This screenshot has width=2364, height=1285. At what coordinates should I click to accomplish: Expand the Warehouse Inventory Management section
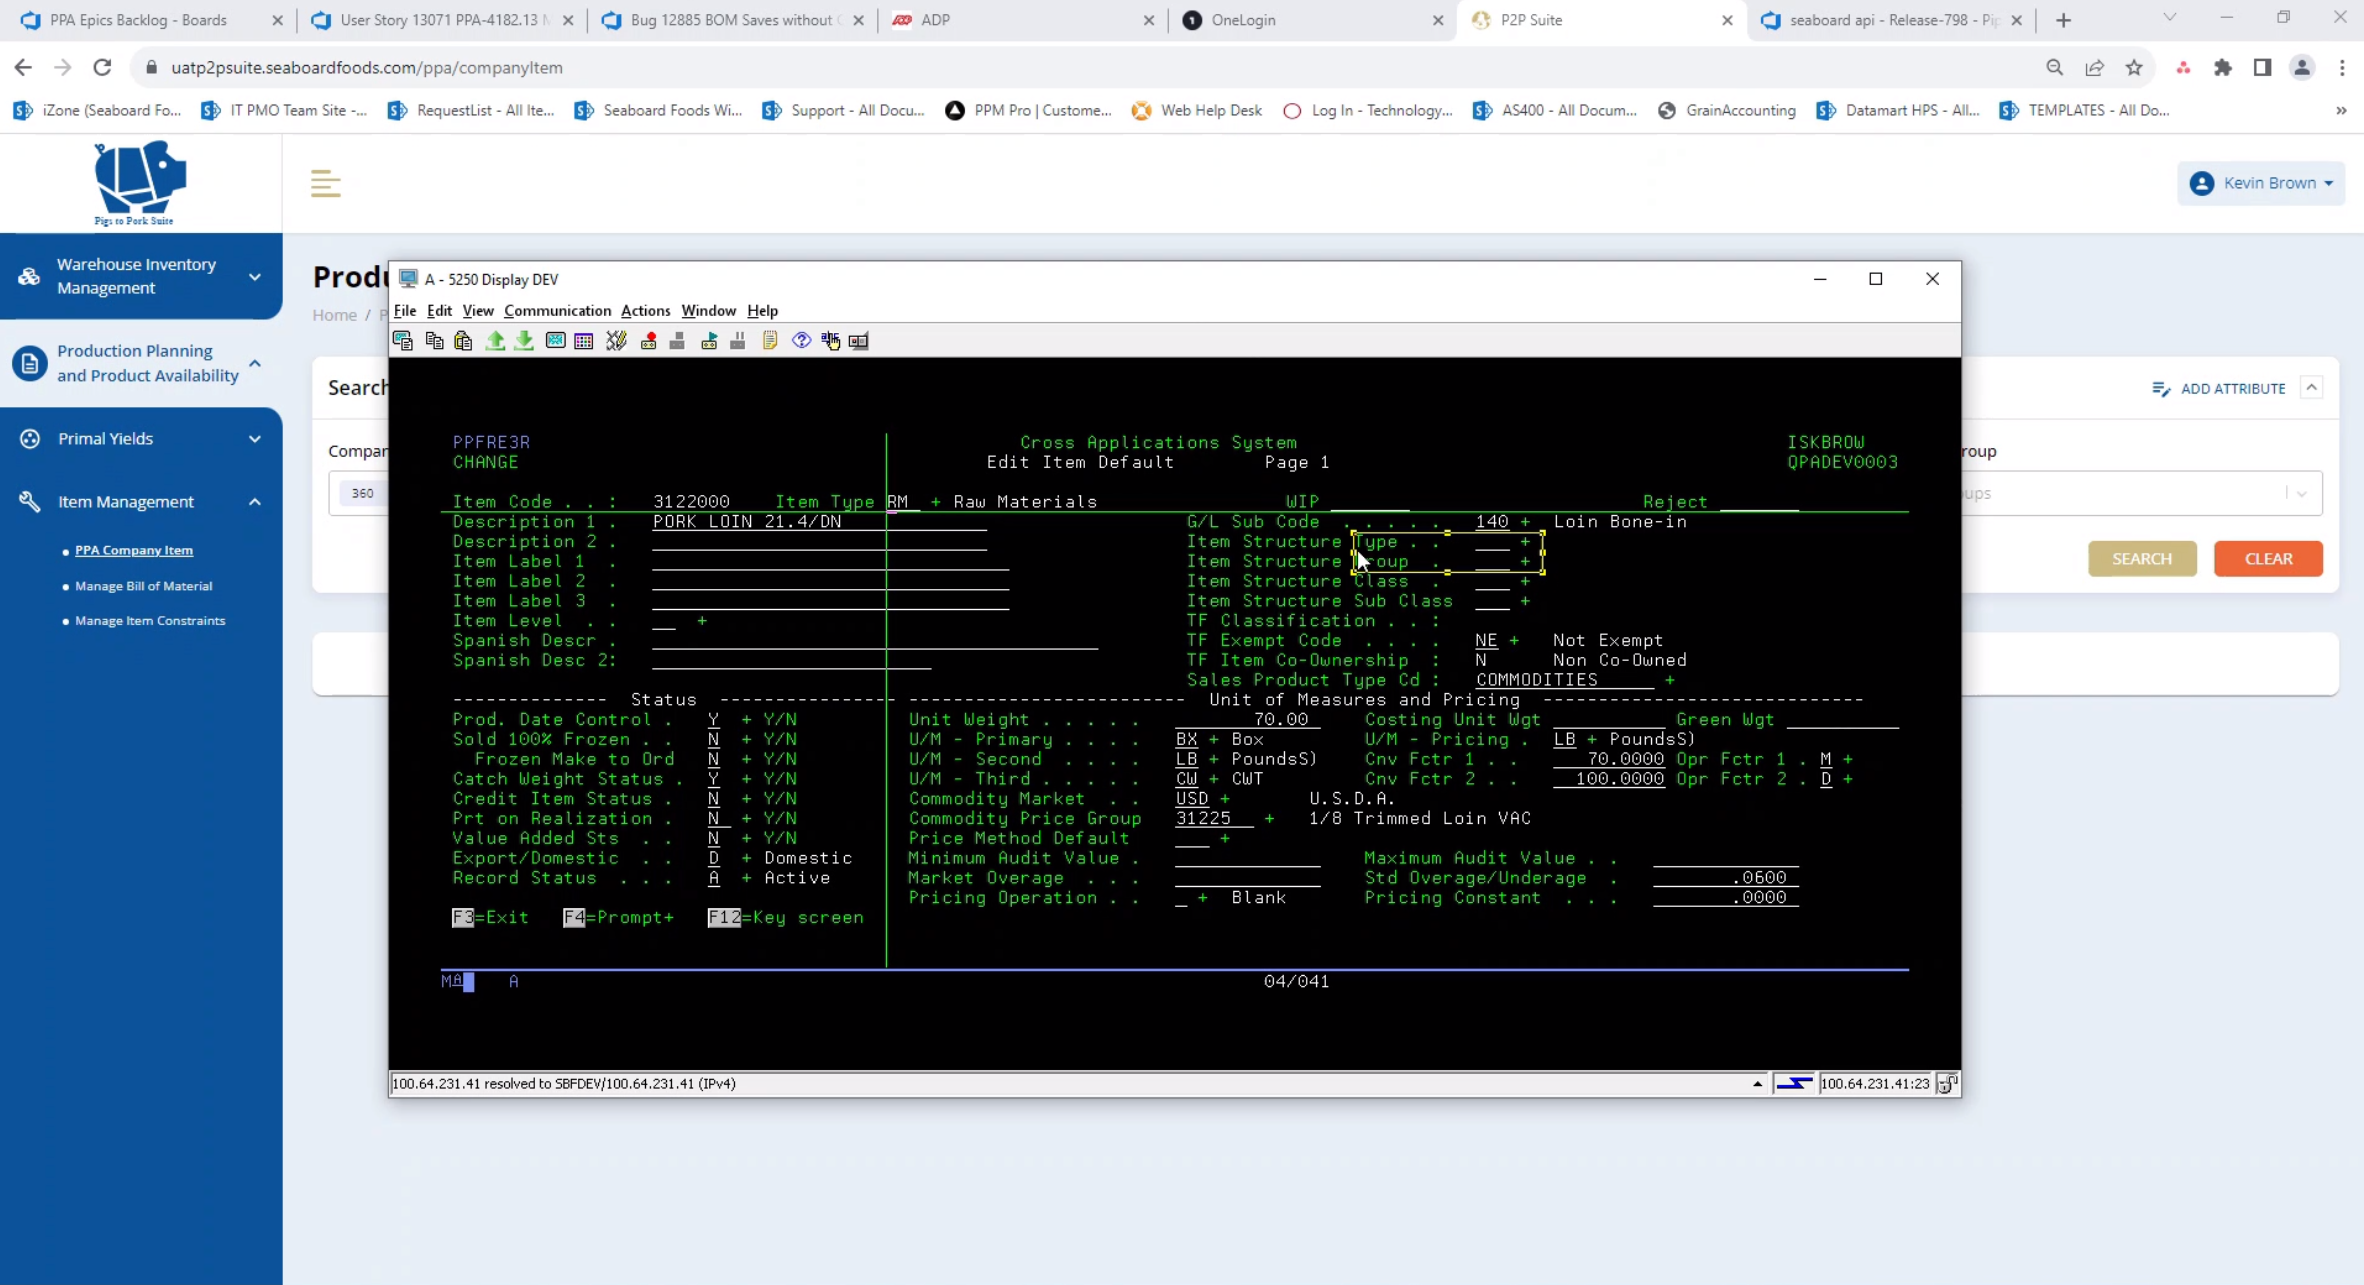[254, 276]
